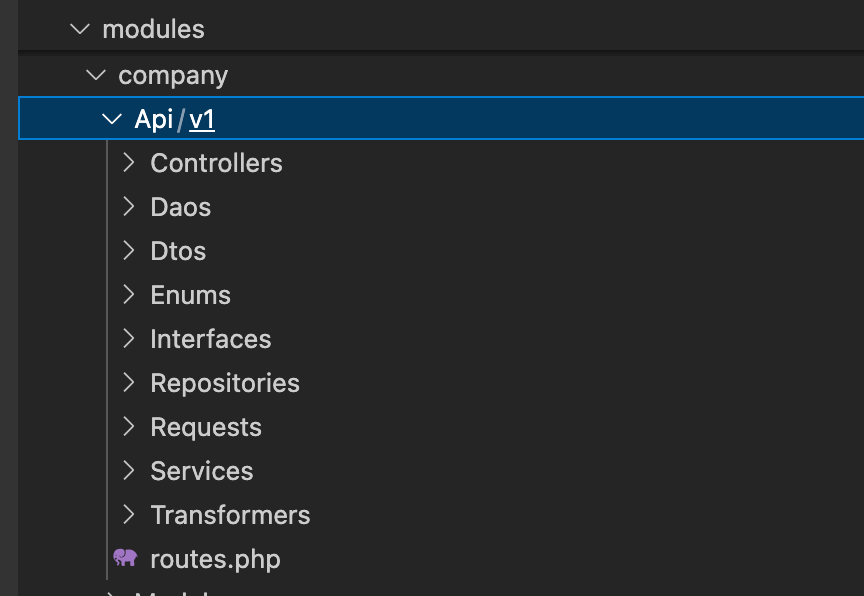This screenshot has width=864, height=596.
Task: Select the Requests folder
Action: tap(206, 427)
